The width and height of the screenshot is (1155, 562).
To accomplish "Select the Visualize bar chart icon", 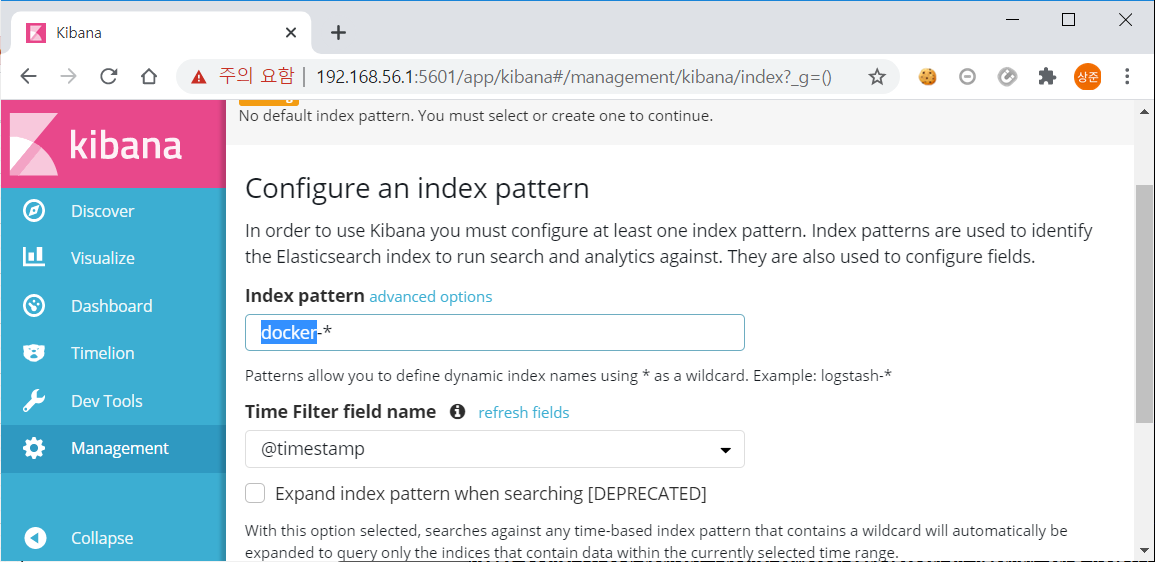I will pos(34,258).
